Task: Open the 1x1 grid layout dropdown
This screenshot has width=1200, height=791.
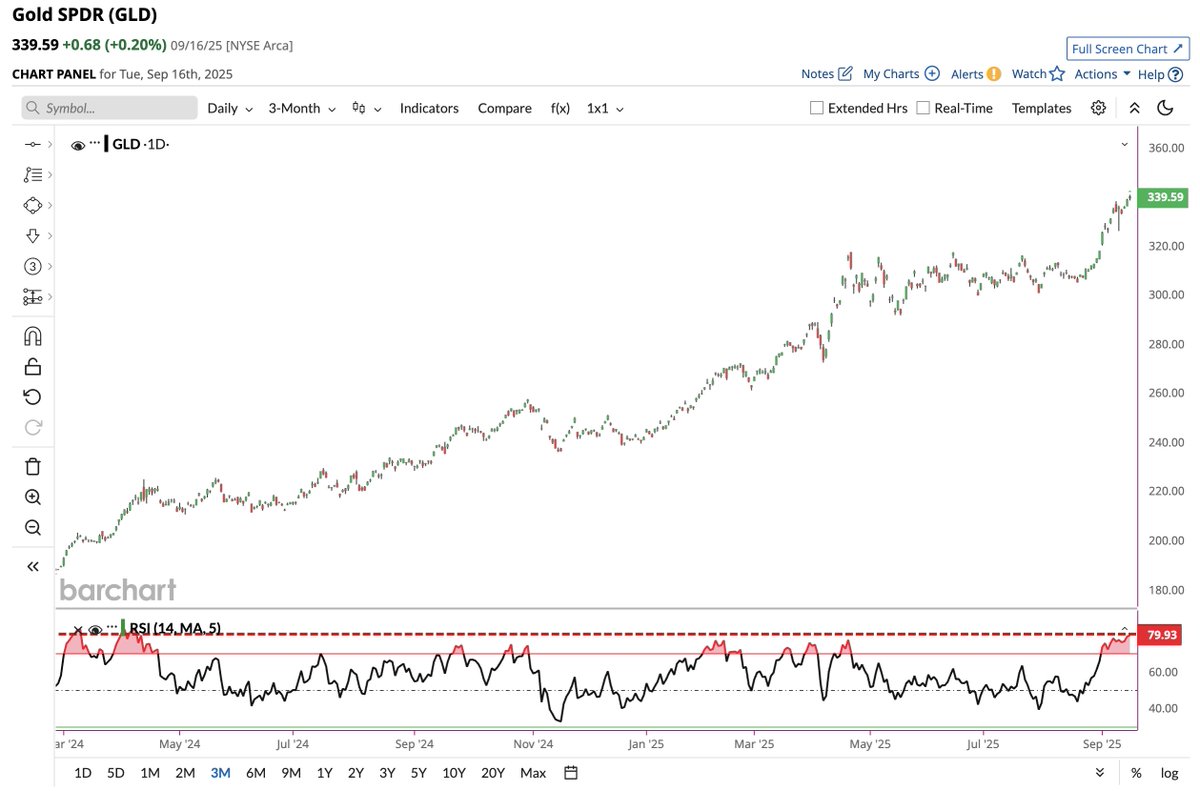Action: click(x=605, y=108)
